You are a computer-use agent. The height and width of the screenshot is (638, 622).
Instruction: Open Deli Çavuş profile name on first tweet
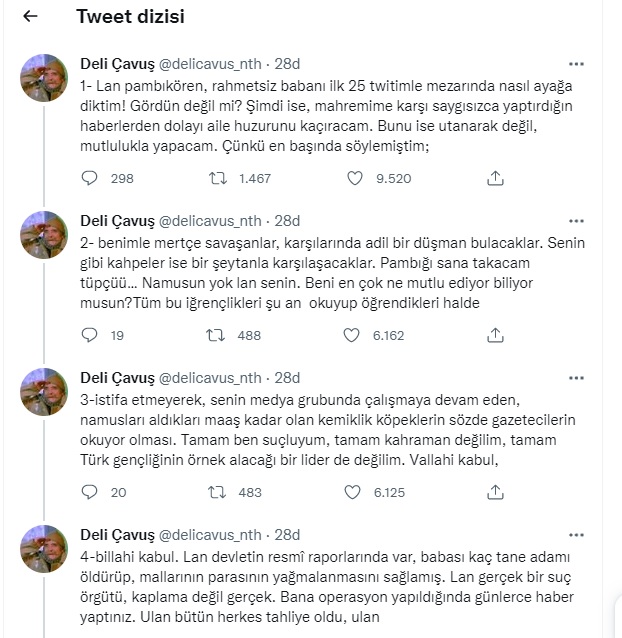point(115,63)
